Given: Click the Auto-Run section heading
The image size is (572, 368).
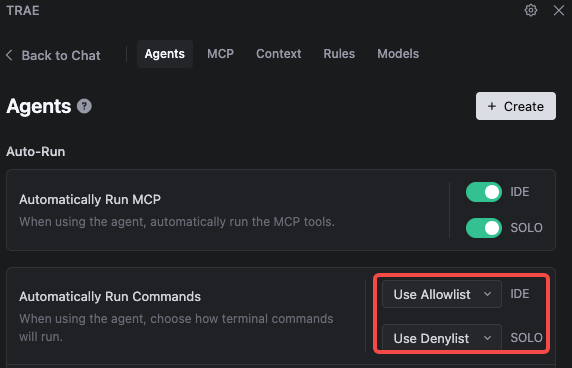Looking at the screenshot, I should (36, 151).
